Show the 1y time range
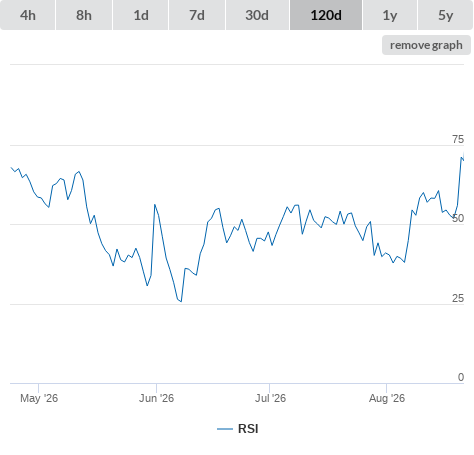This screenshot has width=474, height=455. click(390, 15)
